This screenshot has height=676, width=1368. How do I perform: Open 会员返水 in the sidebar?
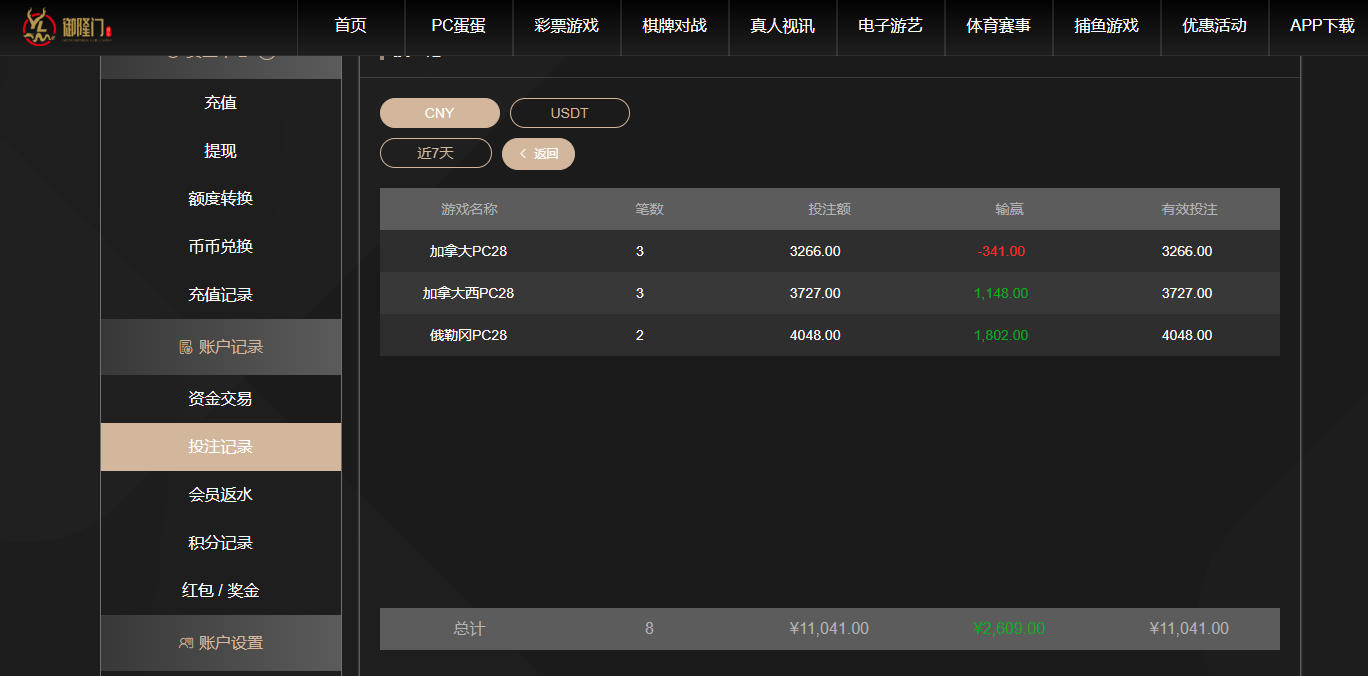221,495
